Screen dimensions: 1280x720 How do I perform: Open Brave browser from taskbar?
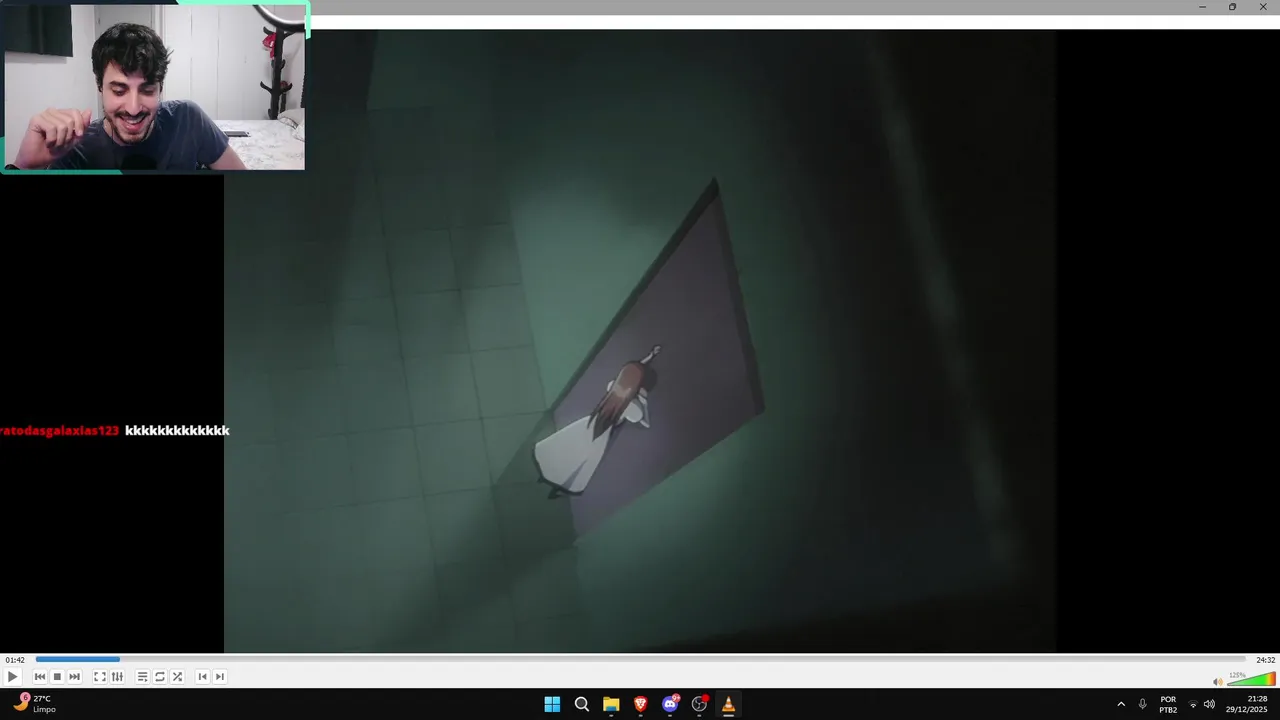(x=640, y=704)
